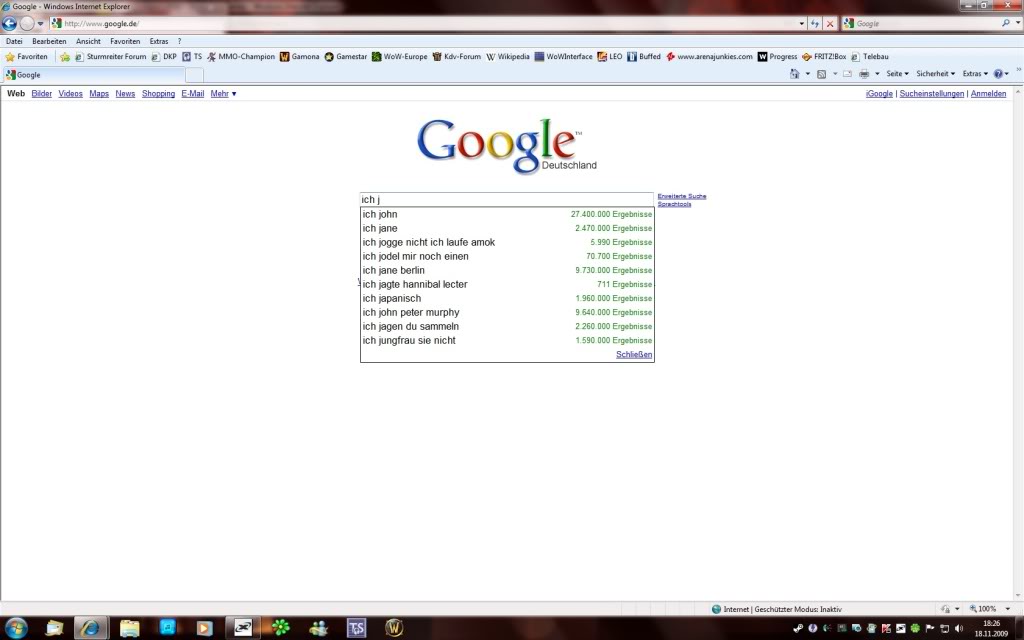Select the Google browser tab
The image size is (1024, 640).
(x=93, y=75)
